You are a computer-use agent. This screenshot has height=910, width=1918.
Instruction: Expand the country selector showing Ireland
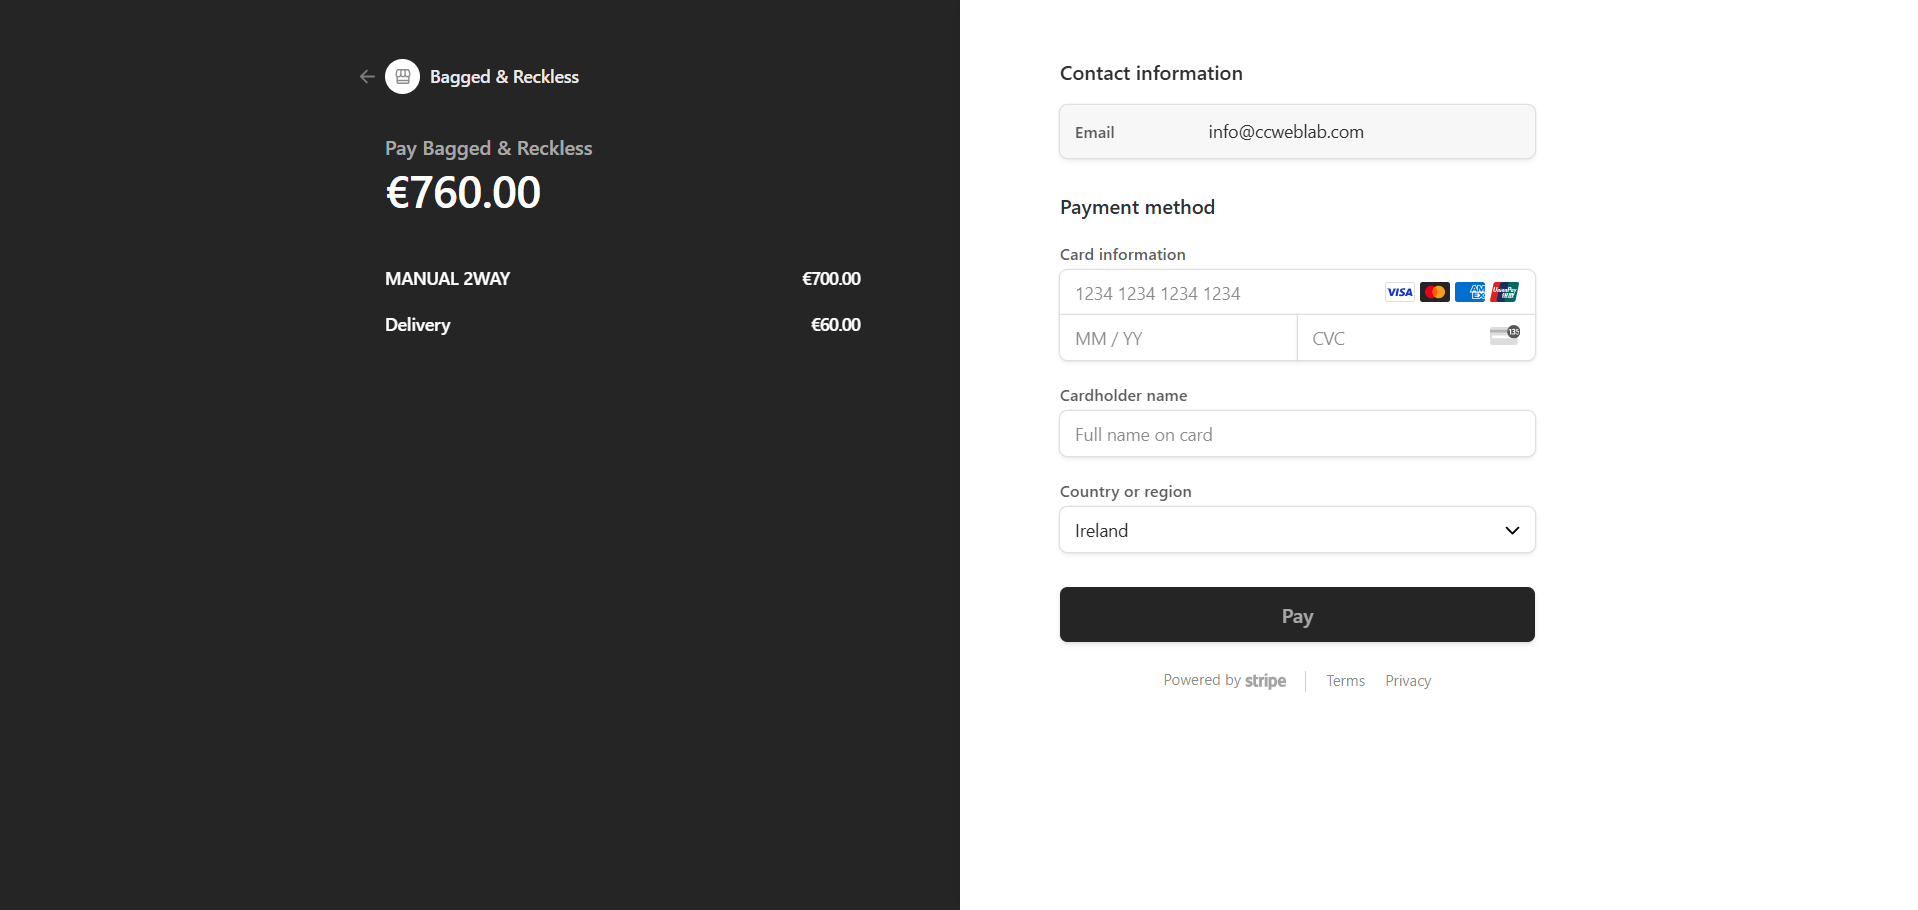(x=1296, y=530)
